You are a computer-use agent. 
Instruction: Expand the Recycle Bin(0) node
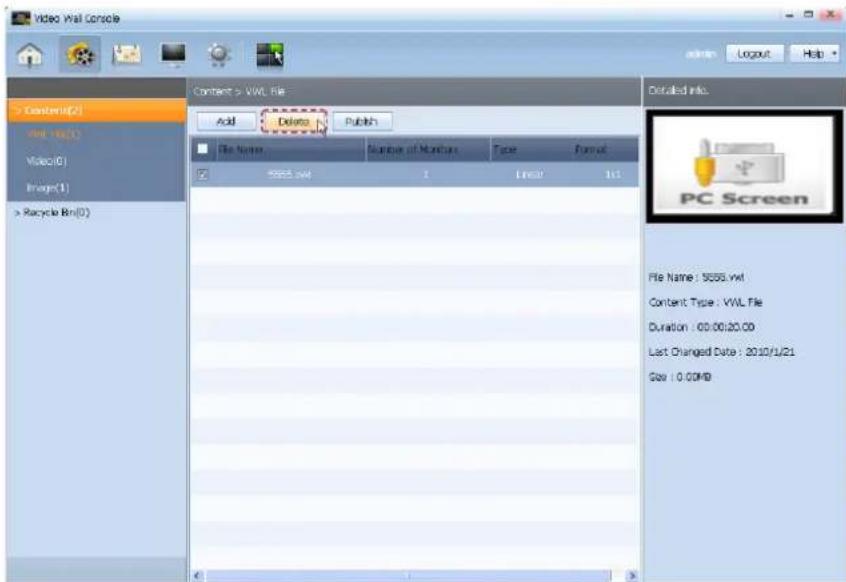coord(17,213)
